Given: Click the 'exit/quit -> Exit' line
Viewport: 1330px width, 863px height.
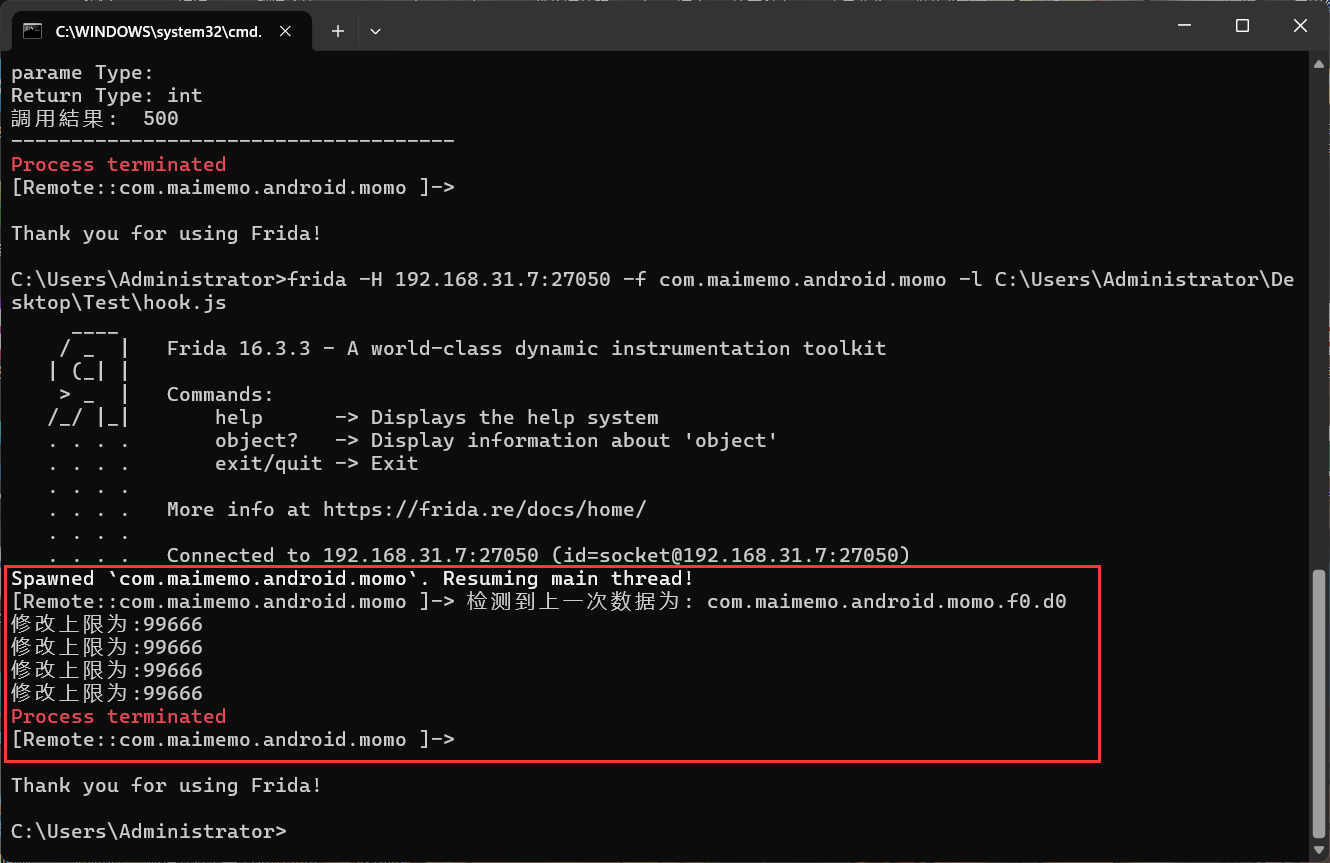Looking at the screenshot, I should click(x=317, y=463).
